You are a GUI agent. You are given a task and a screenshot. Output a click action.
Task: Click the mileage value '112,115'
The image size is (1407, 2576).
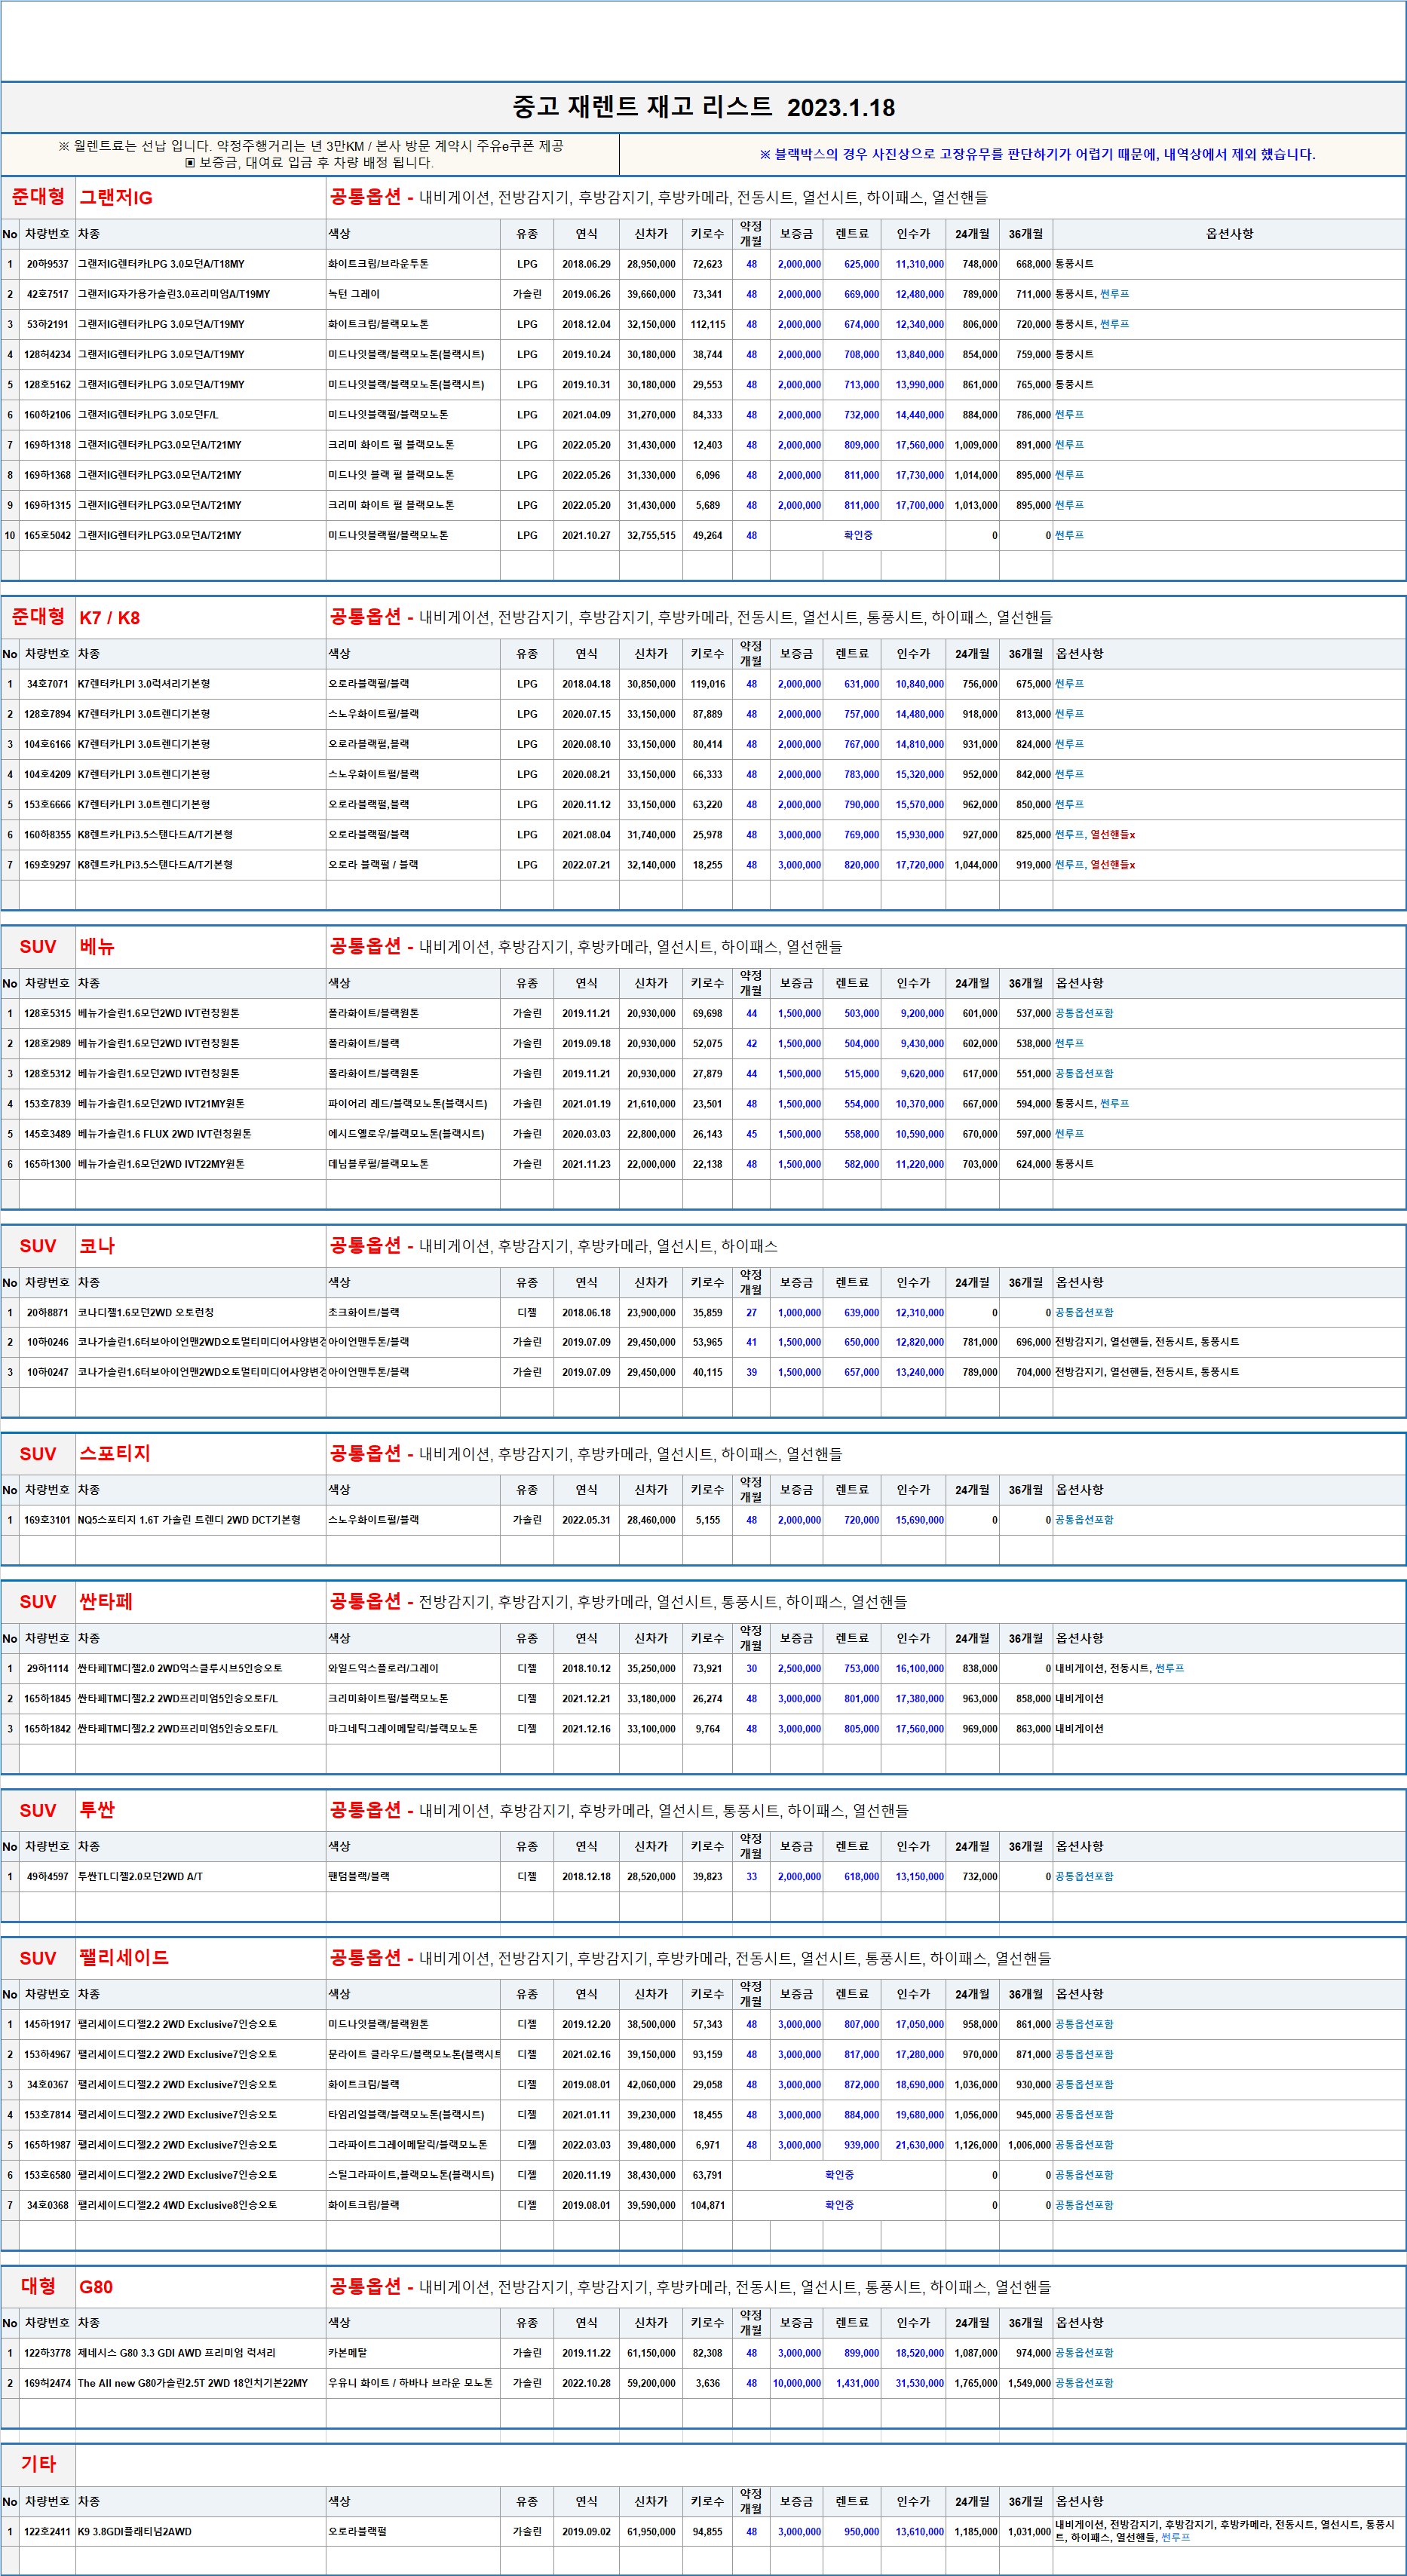click(707, 324)
